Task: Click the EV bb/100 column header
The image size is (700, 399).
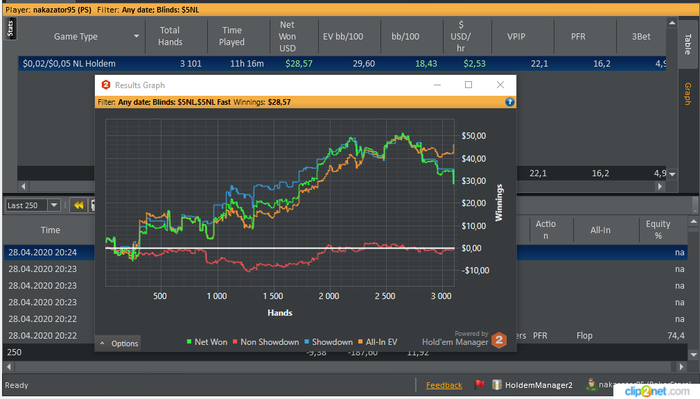Action: click(343, 37)
